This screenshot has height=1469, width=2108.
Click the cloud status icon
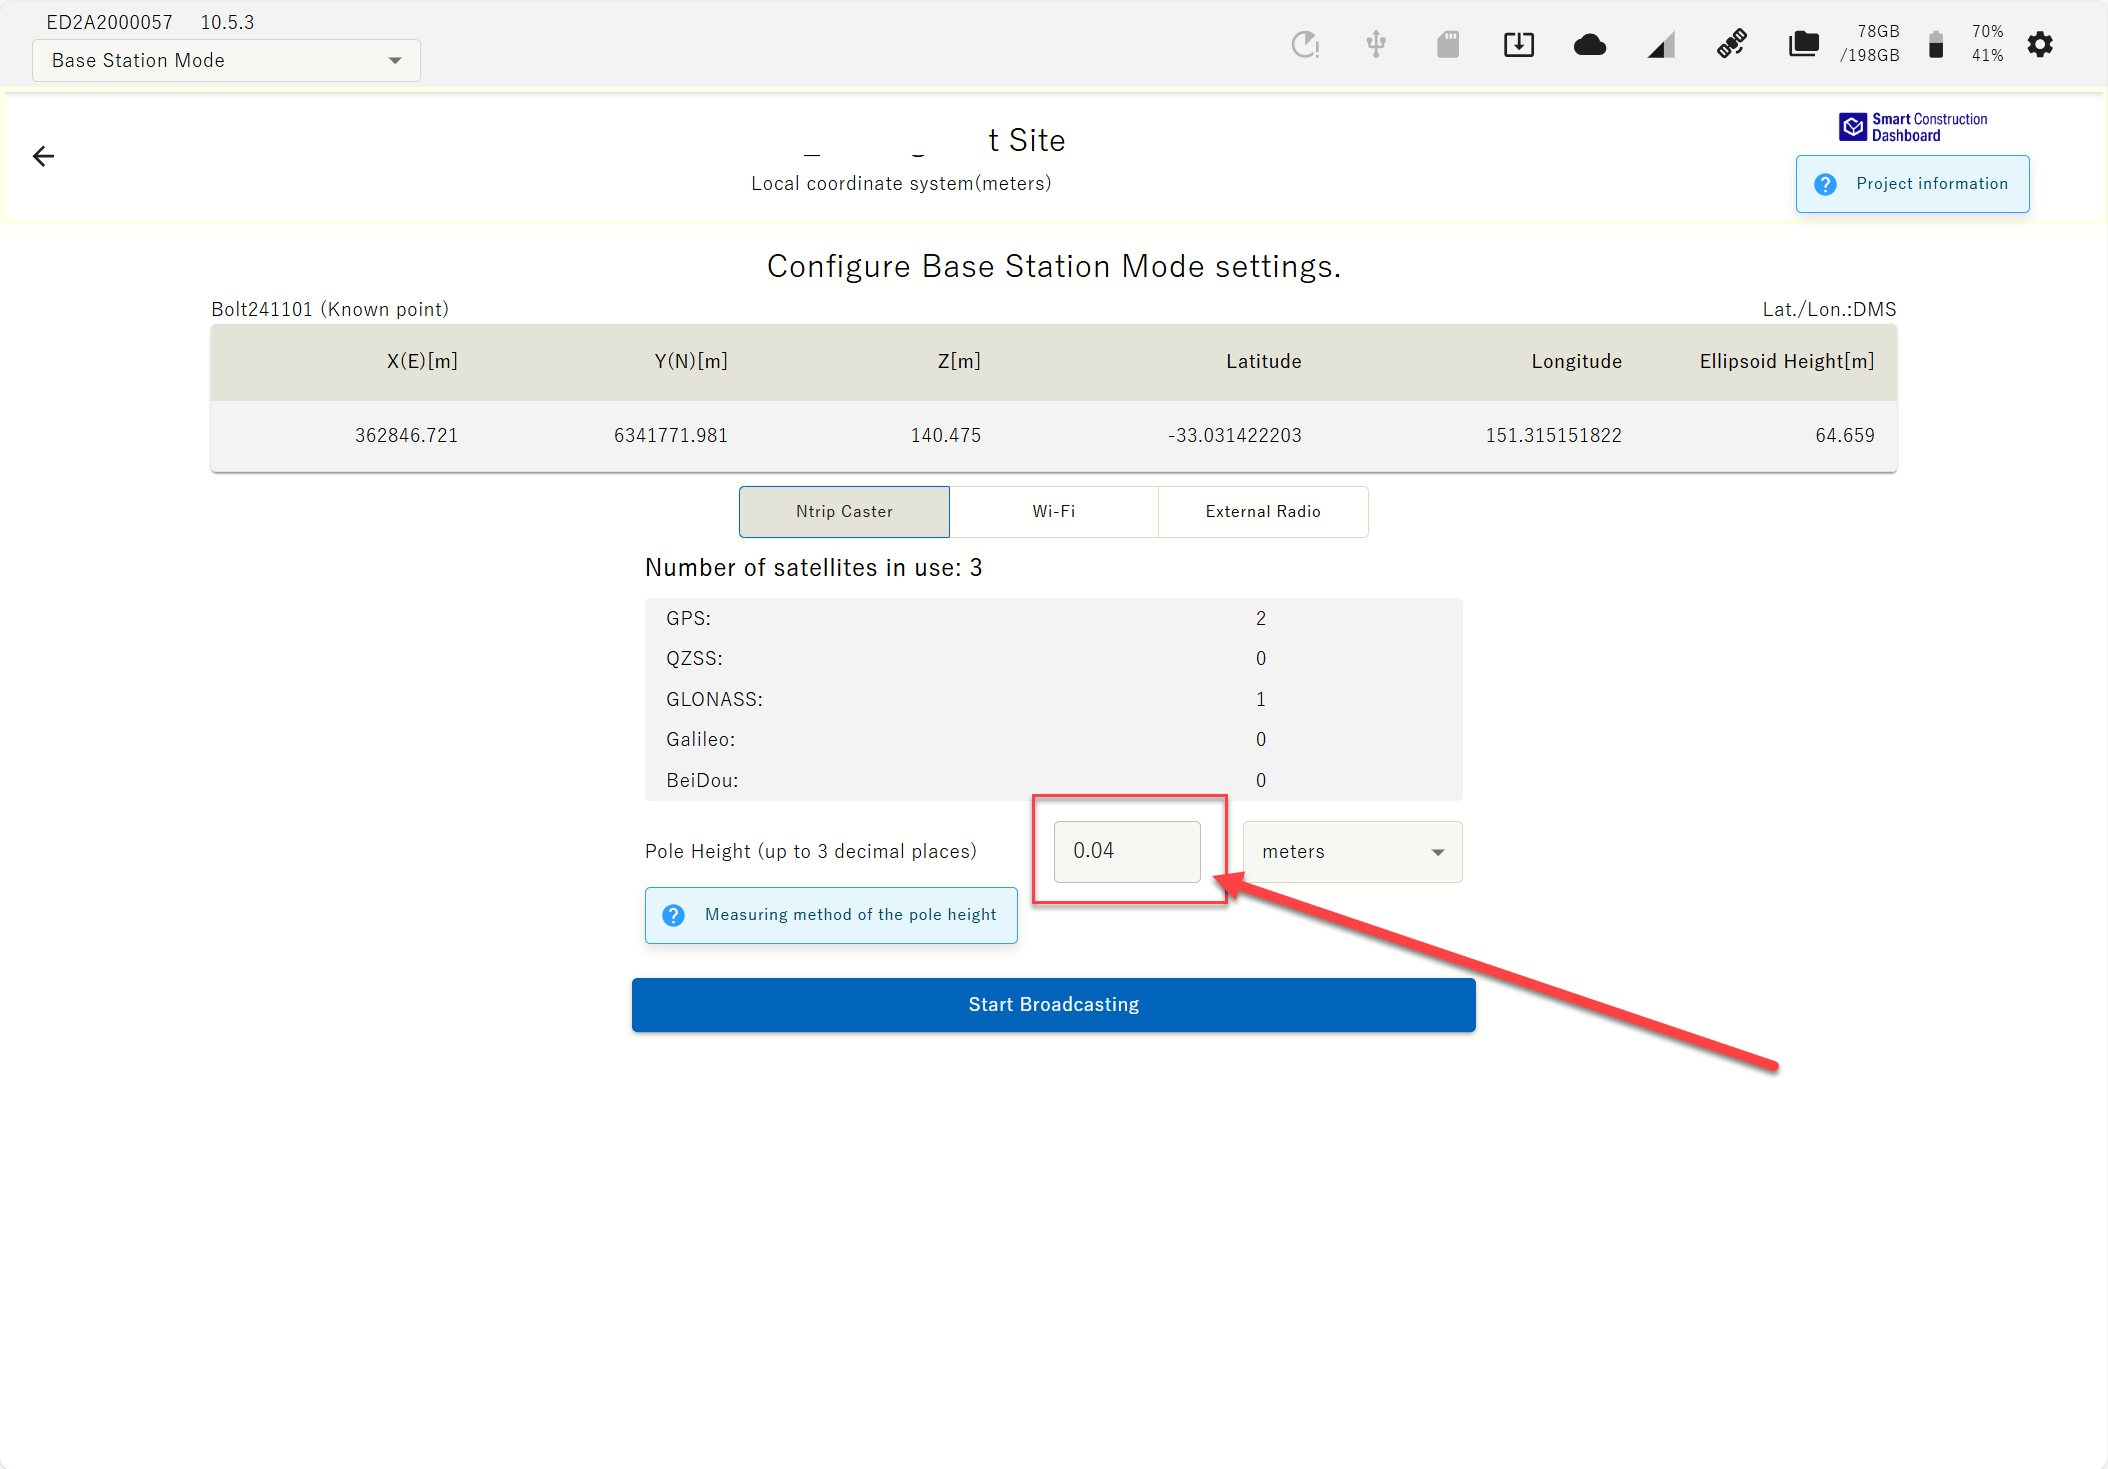[x=1590, y=45]
